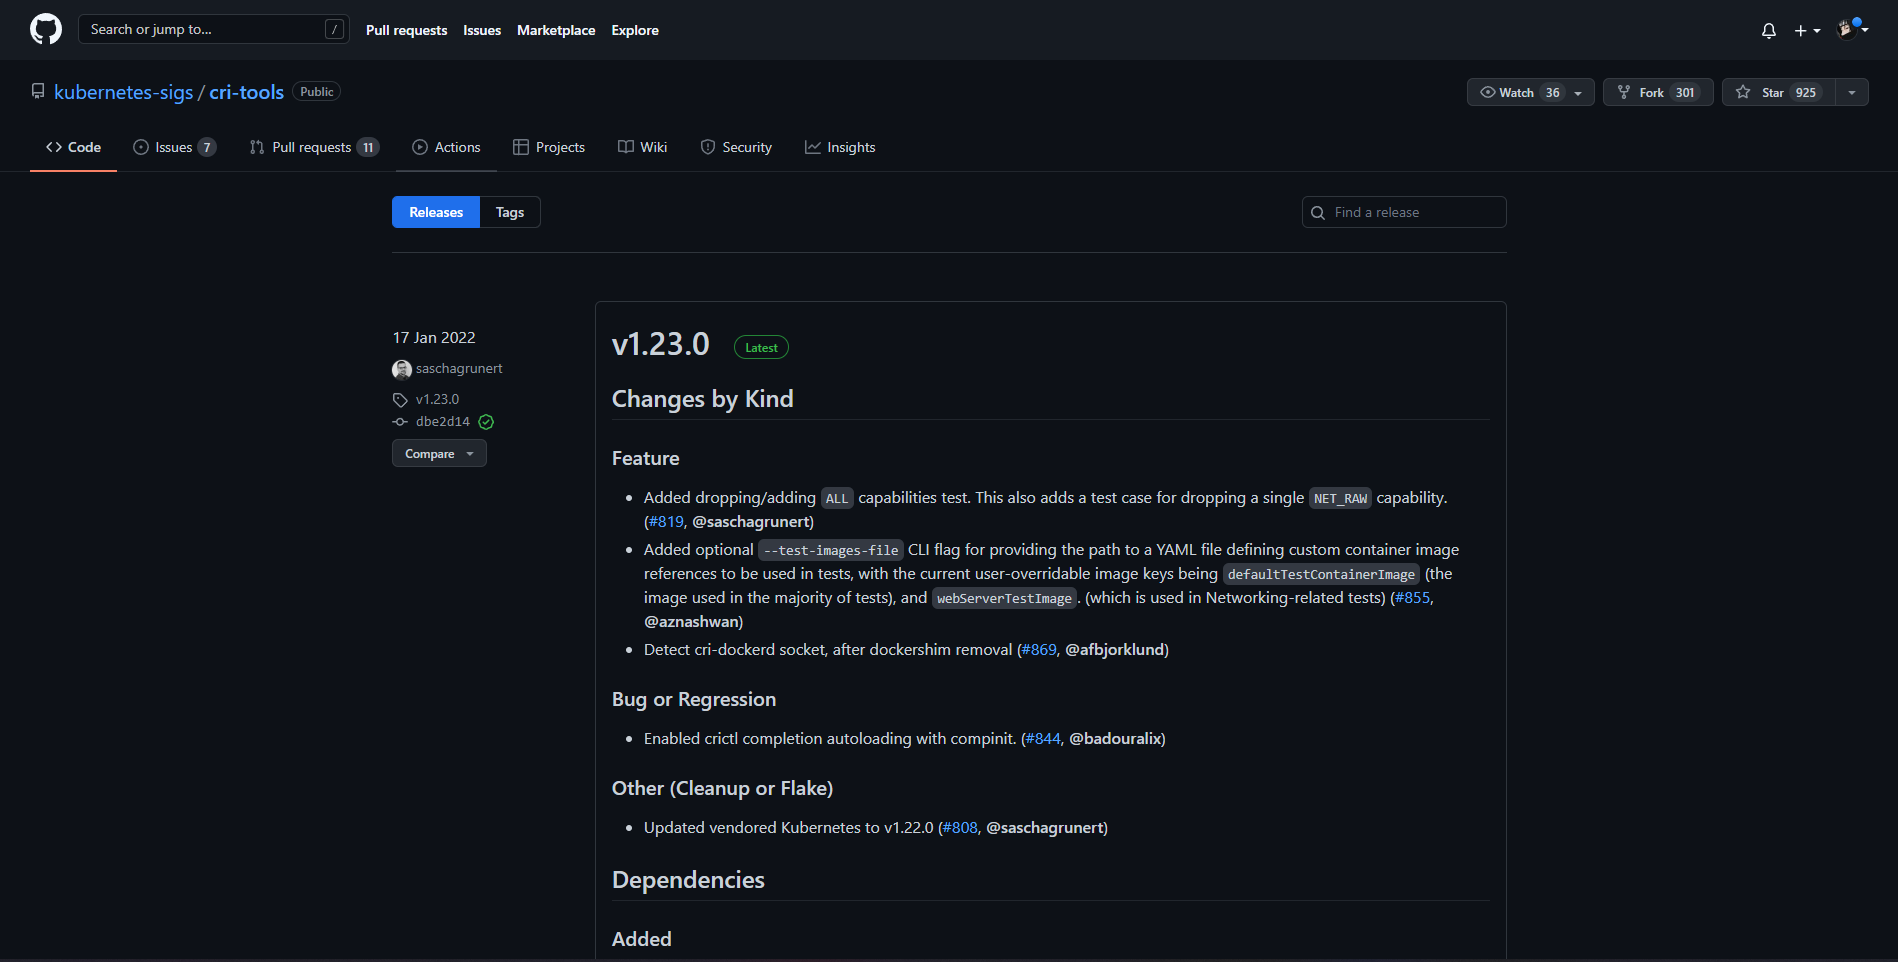Open the cri-tools repository link
1898x962 pixels.
tap(246, 92)
